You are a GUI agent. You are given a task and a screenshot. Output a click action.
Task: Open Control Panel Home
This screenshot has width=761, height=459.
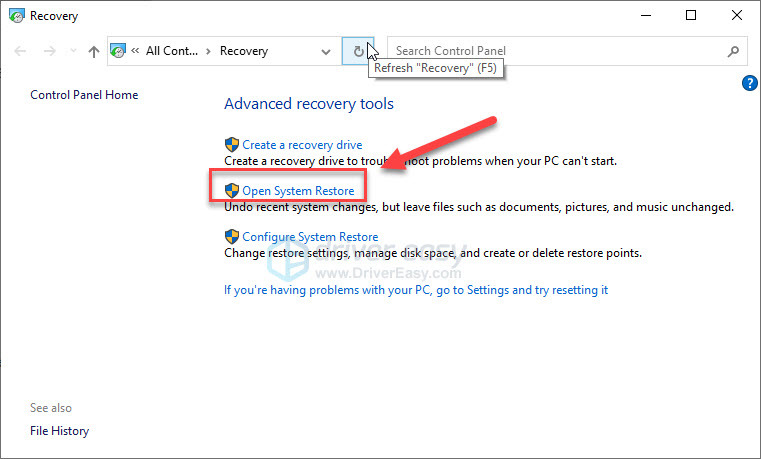[x=84, y=95]
